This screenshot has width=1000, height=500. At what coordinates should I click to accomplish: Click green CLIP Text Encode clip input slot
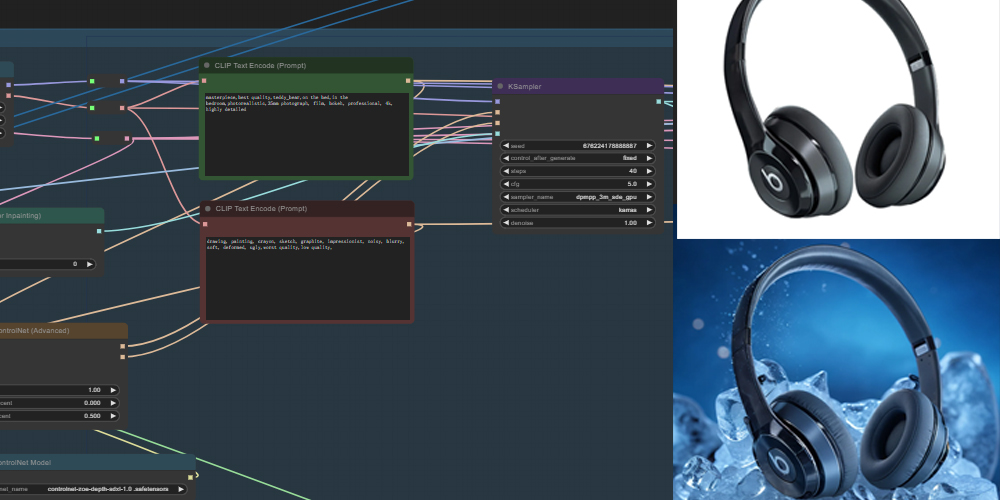204,81
